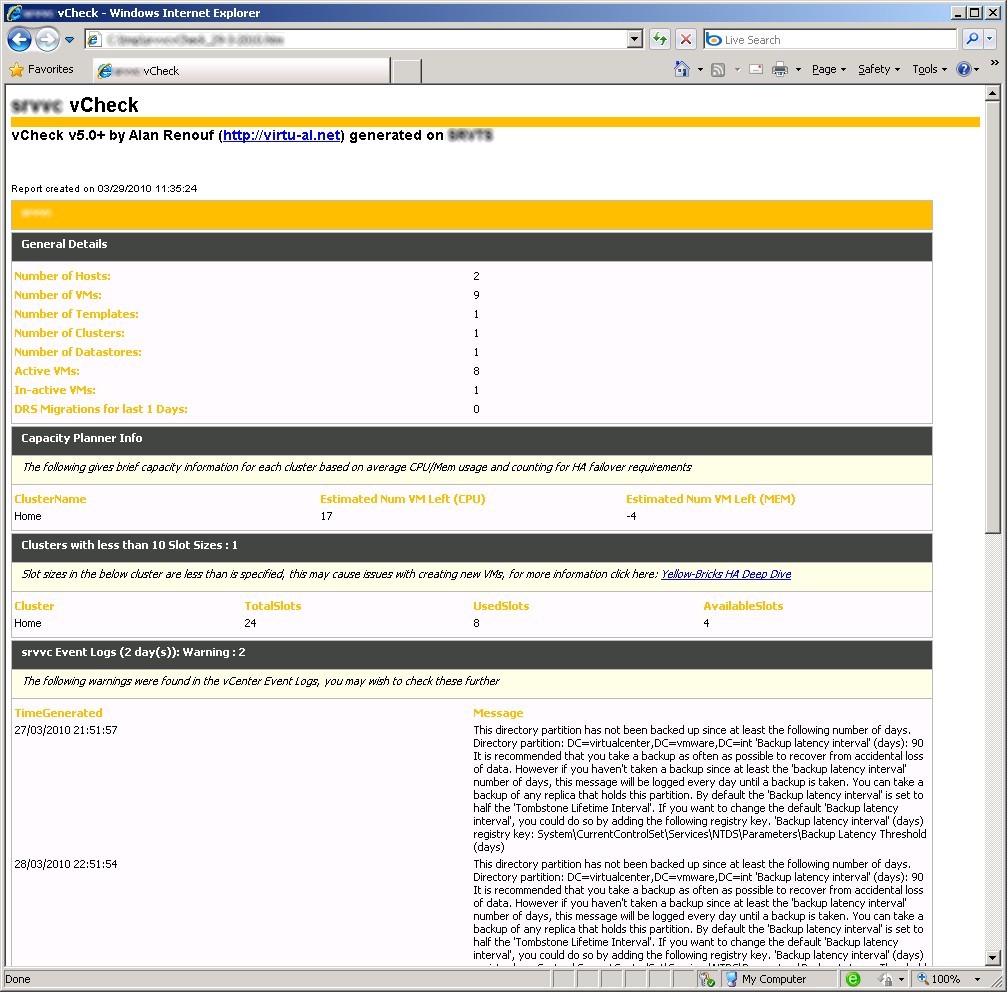Click the Refresh page icon
1007x992 pixels.
(660, 40)
